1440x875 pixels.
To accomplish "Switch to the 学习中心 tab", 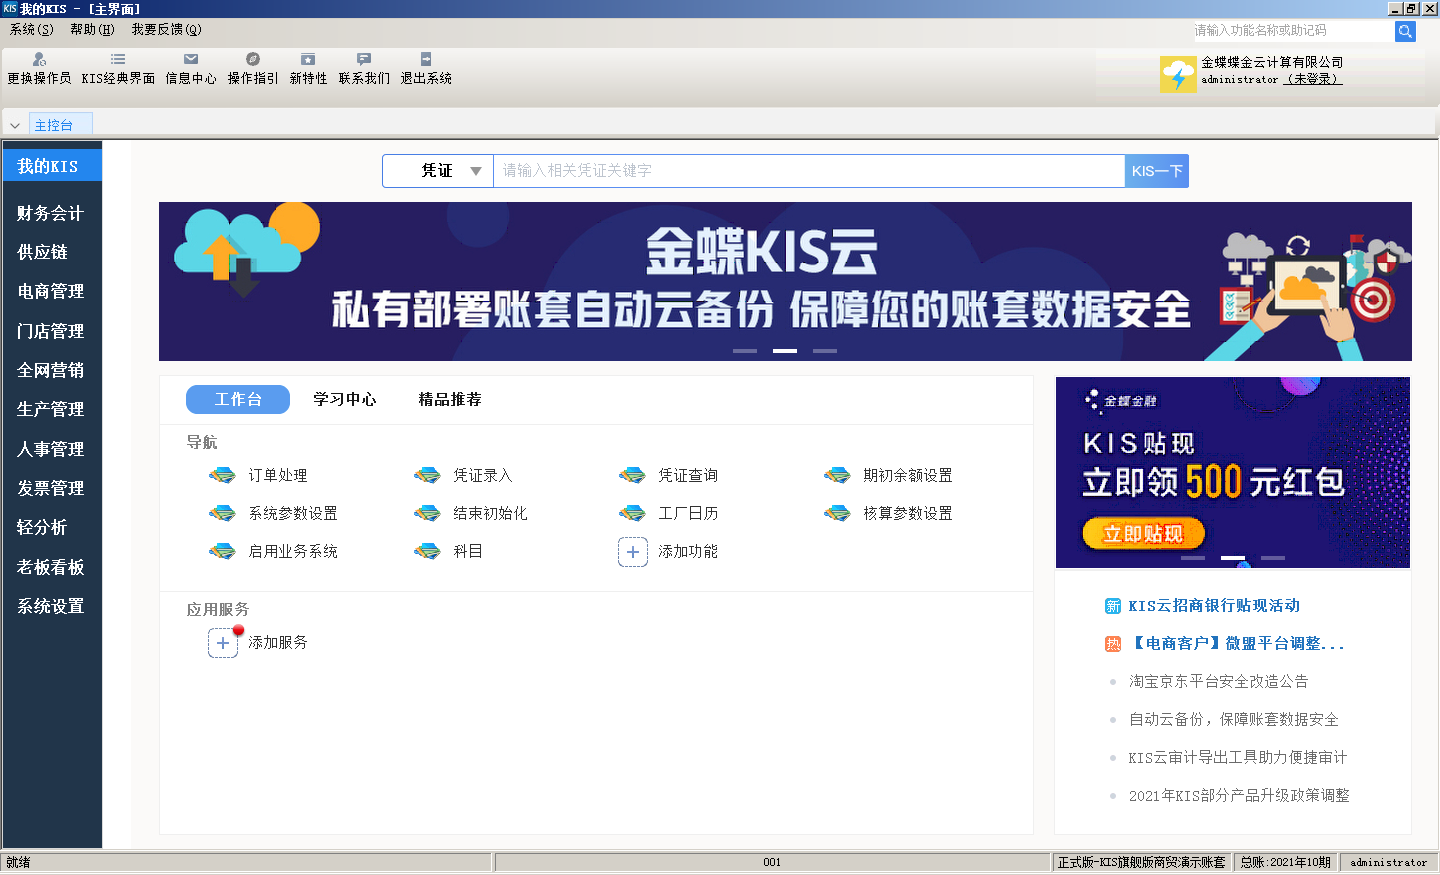I will [x=345, y=399].
